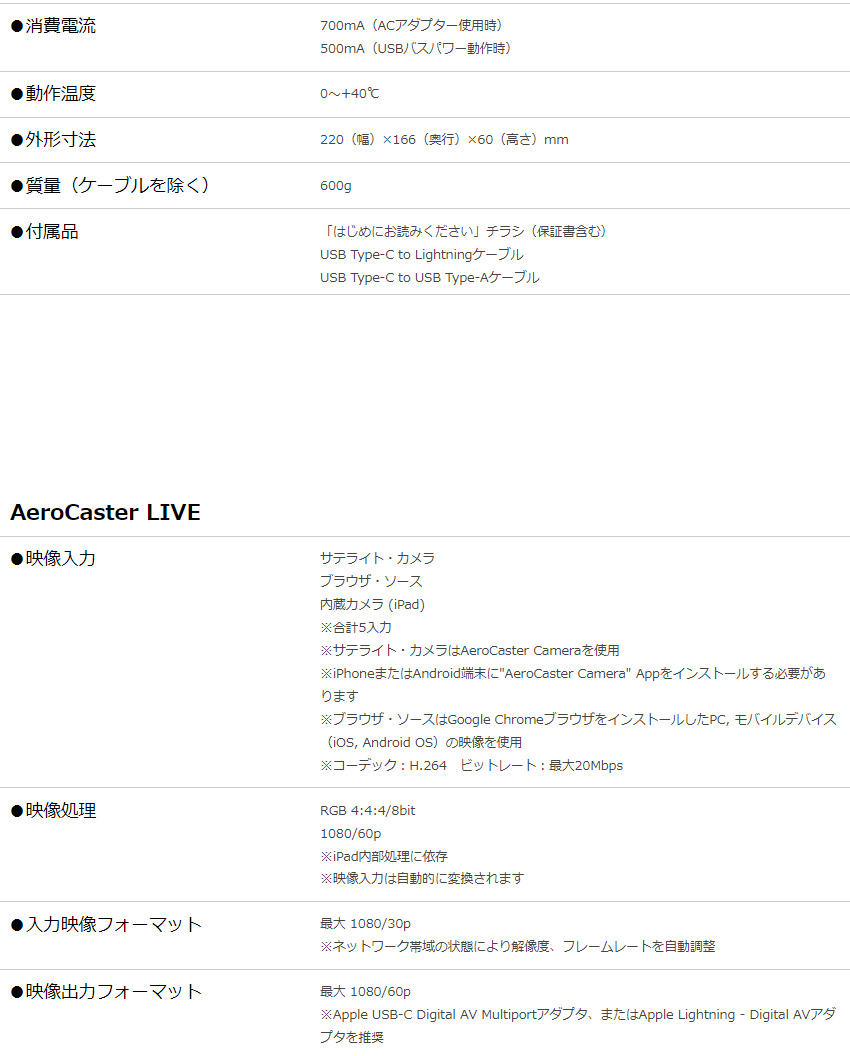The image size is (850, 1056).
Task: Click the 最大 1080/30p value
Action: pos(365,924)
